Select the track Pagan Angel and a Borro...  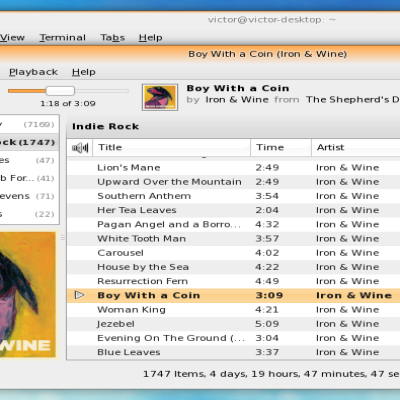233,224
